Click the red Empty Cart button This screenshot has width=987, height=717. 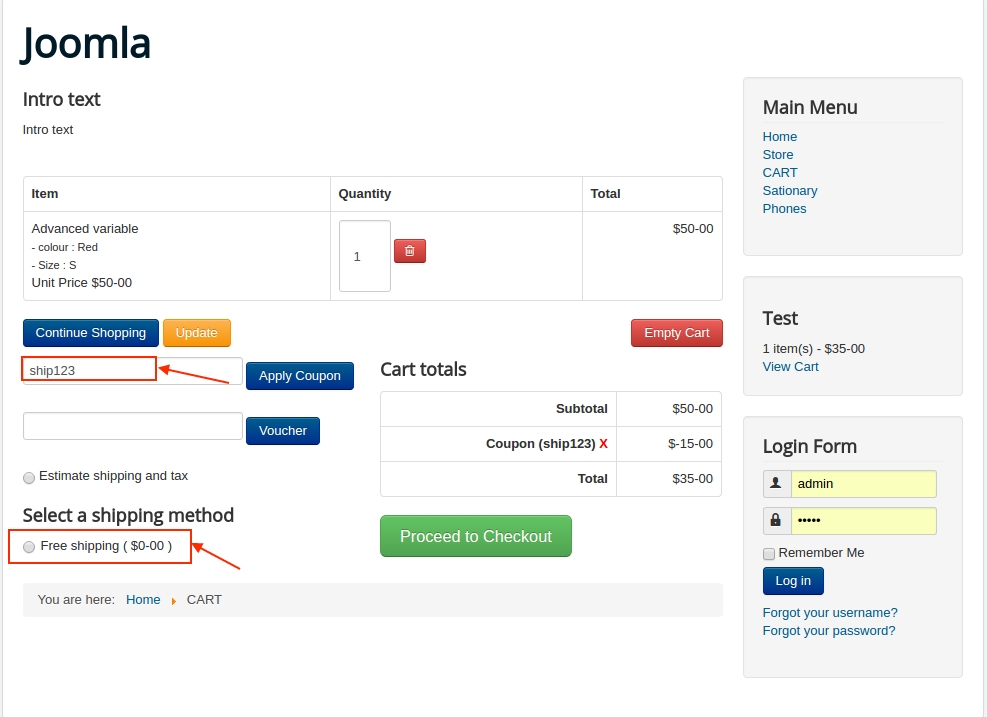(x=676, y=333)
